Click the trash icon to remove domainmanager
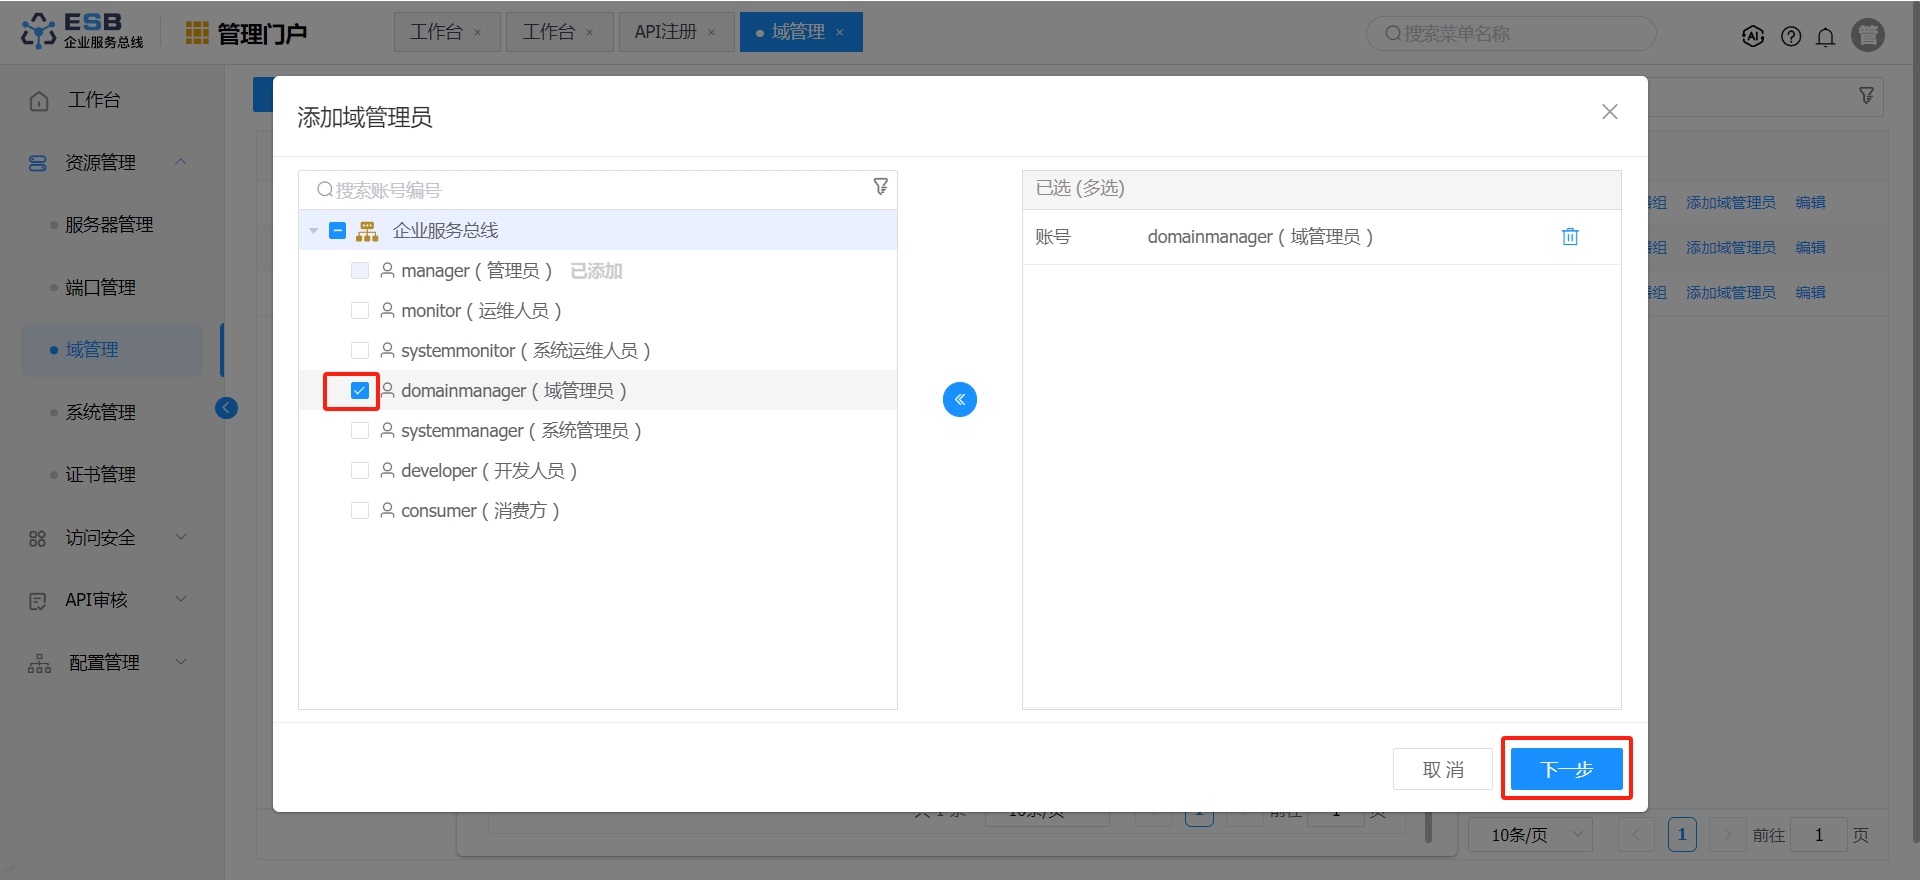 (x=1570, y=237)
